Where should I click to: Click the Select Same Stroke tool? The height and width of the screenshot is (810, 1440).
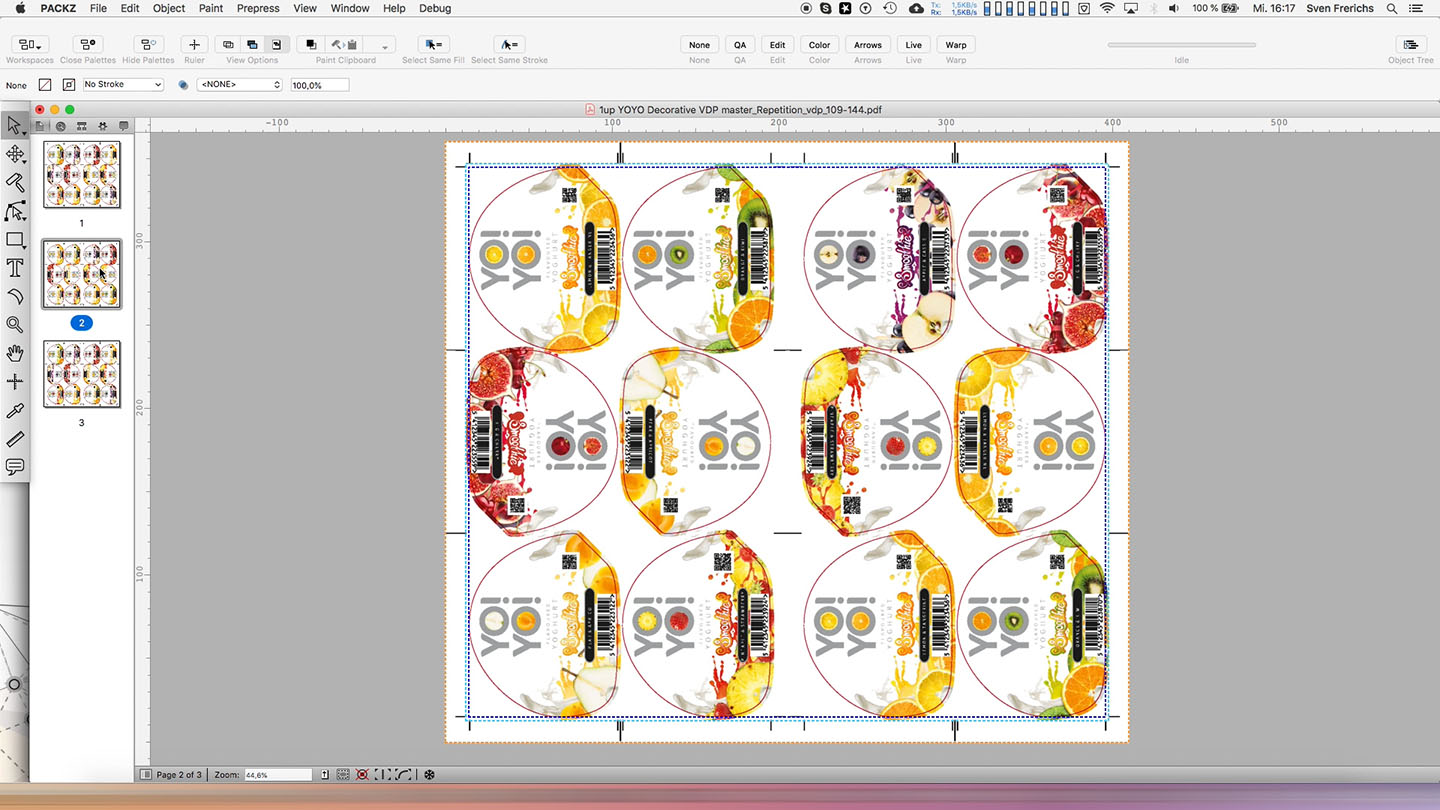click(x=509, y=45)
